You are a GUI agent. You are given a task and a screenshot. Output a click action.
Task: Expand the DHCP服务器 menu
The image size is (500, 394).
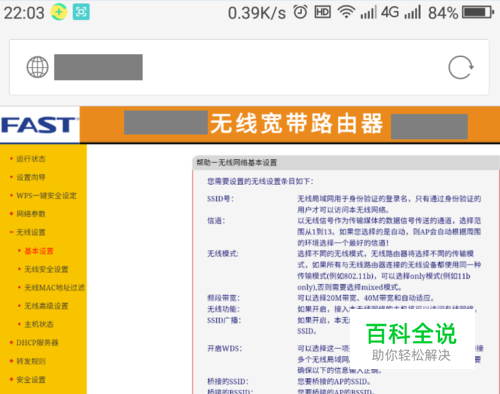point(37,343)
